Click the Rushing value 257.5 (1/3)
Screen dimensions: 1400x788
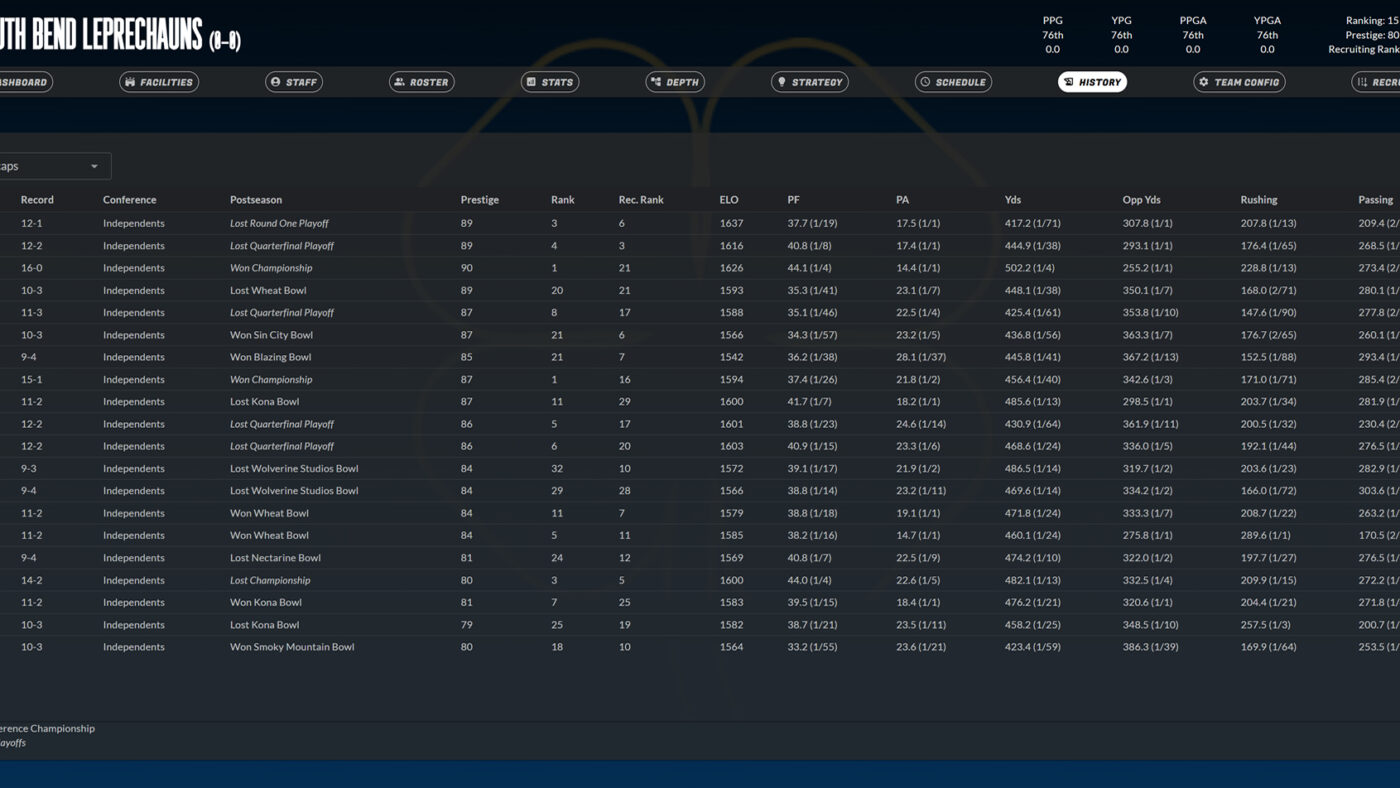1266,625
